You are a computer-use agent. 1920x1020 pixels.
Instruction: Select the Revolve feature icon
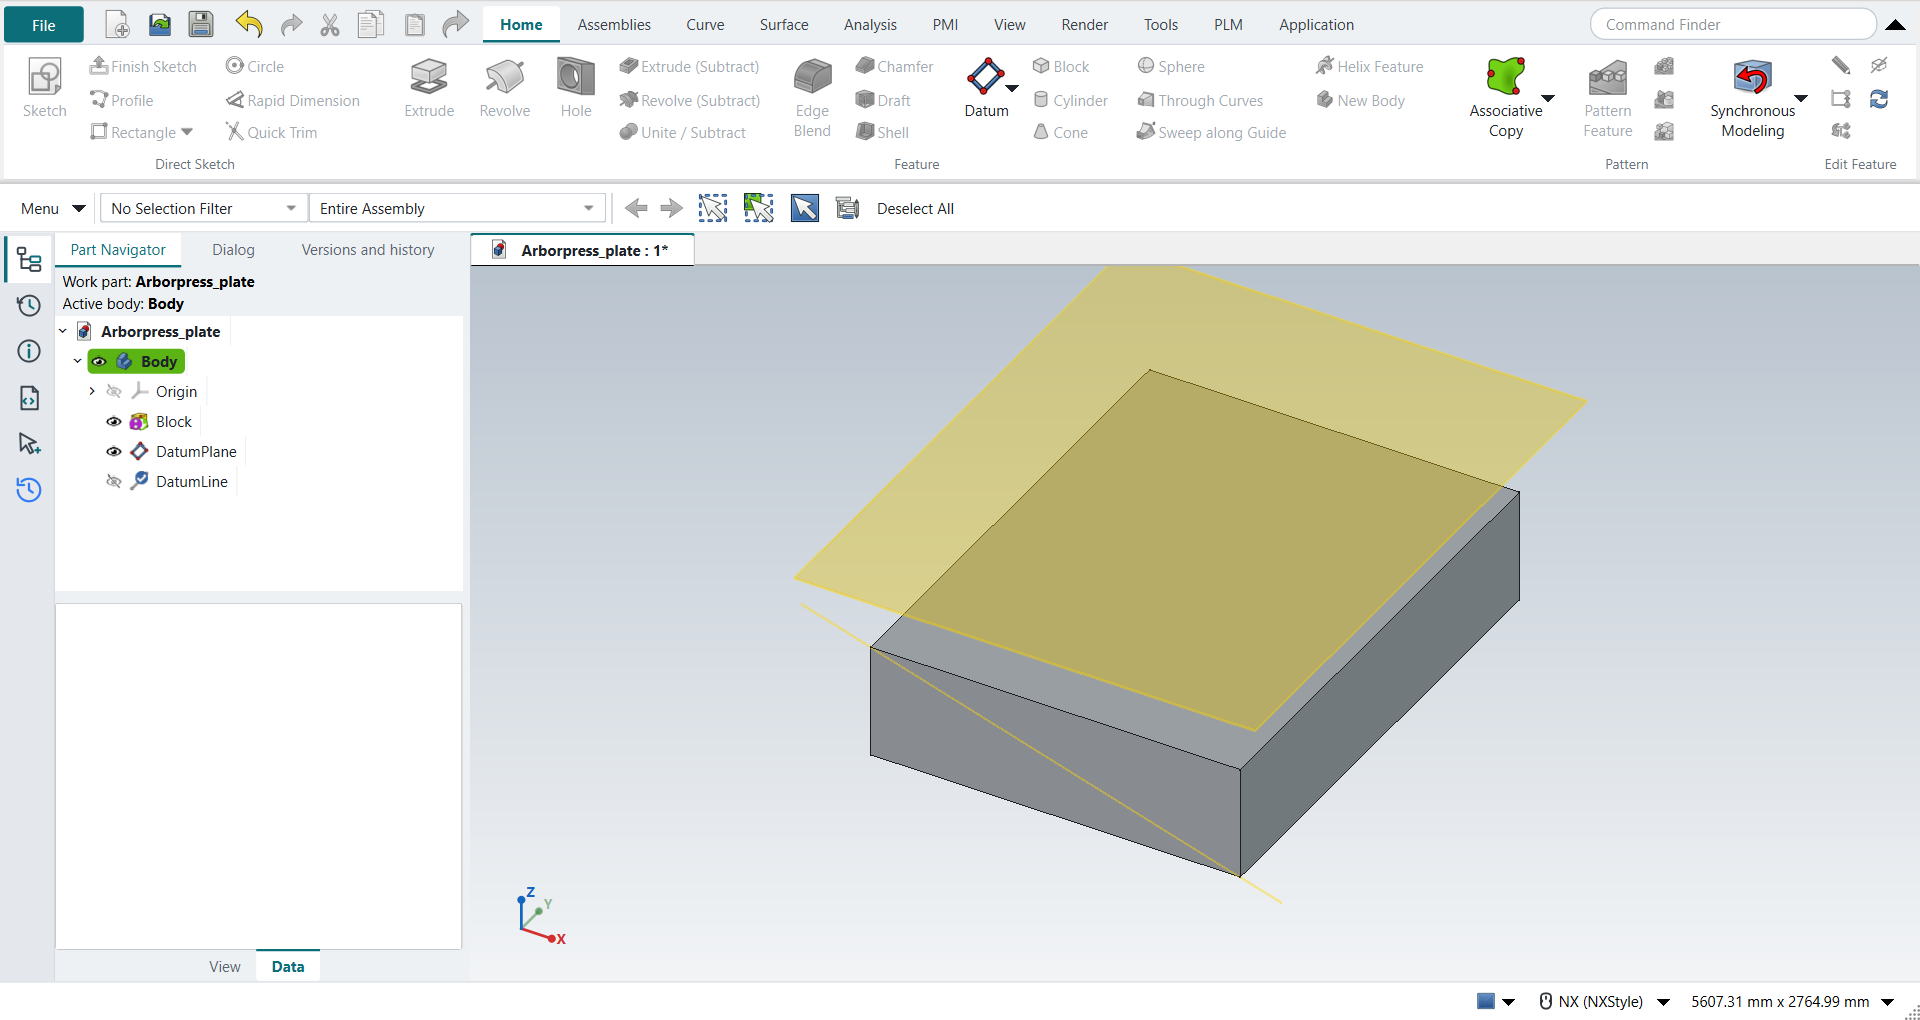coord(505,77)
